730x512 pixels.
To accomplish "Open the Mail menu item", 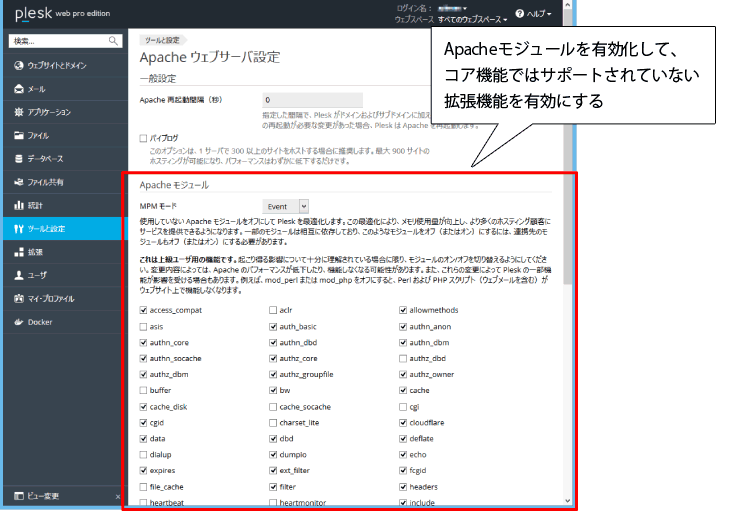I will click(x=65, y=88).
